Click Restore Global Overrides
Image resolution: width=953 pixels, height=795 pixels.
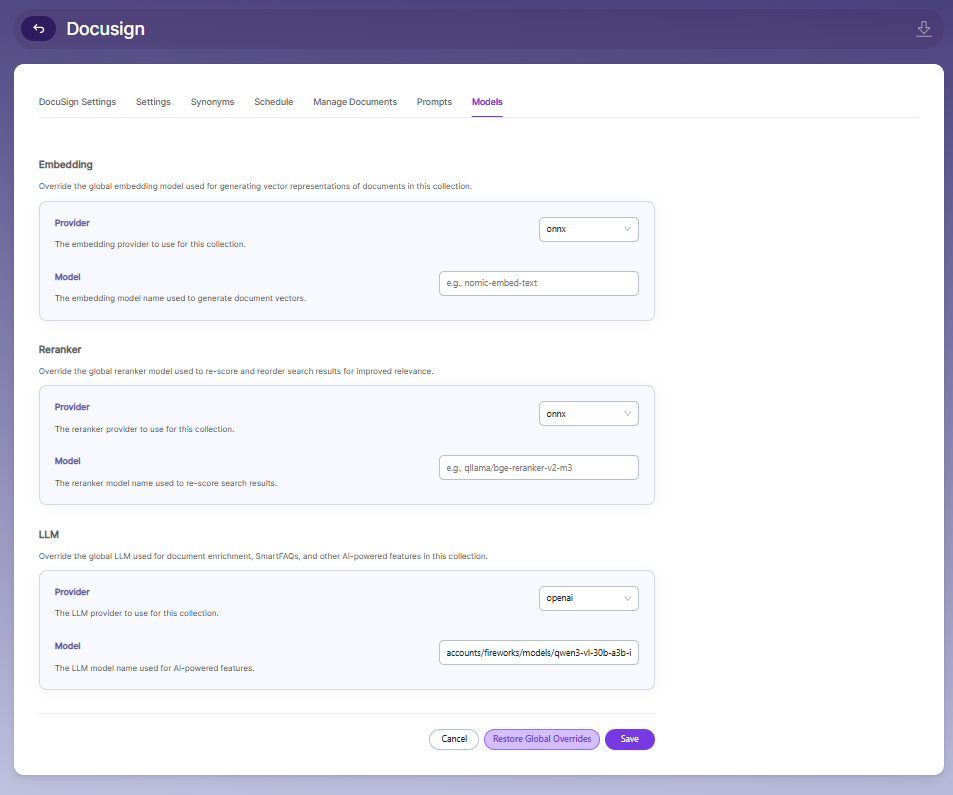coord(542,739)
